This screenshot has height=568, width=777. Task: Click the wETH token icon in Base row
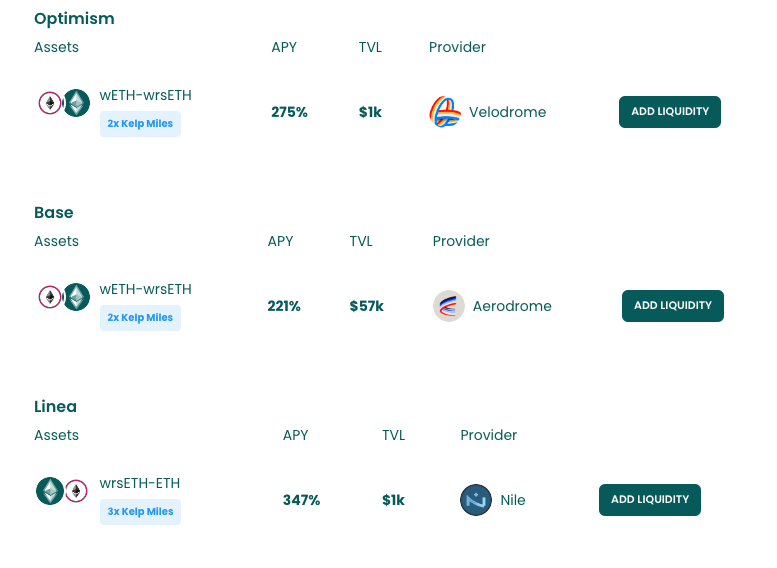coord(50,297)
